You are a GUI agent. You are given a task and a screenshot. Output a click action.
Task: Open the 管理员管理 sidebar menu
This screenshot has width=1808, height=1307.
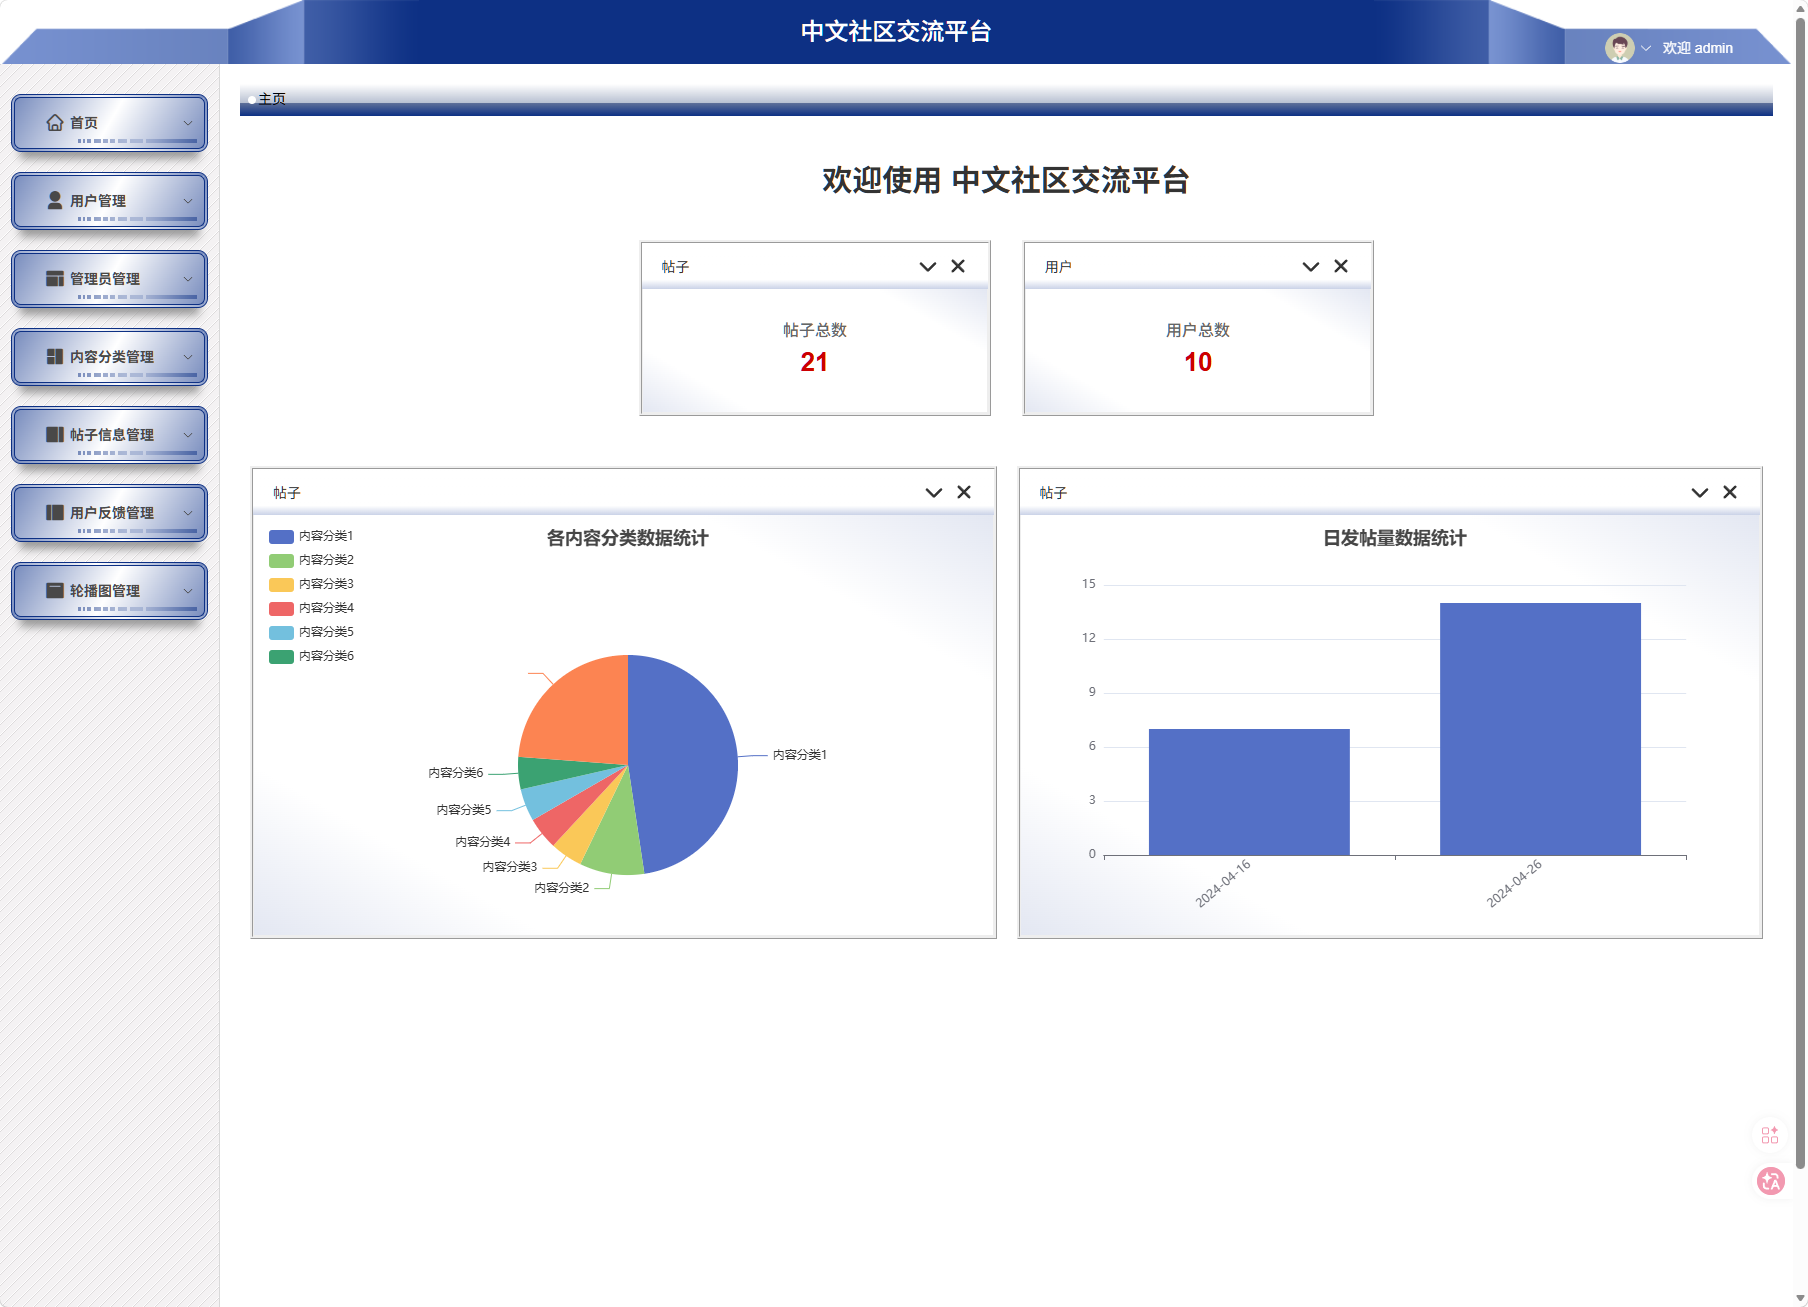pos(109,279)
